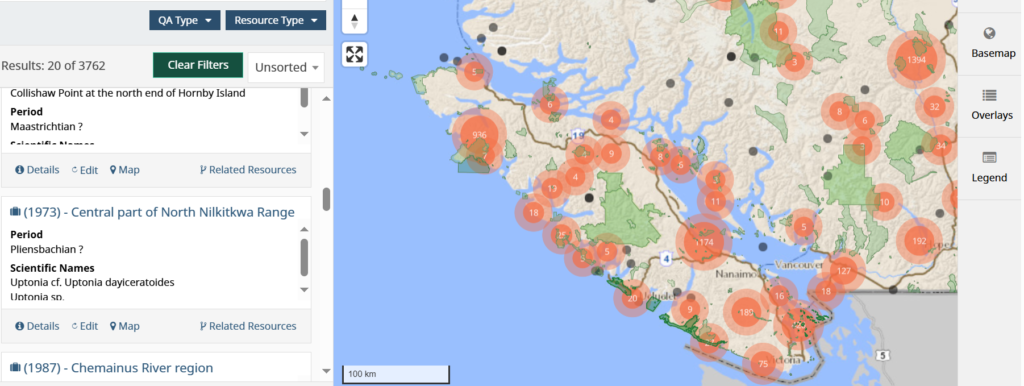Expand the QA Type filter dropdown
This screenshot has height=386, width=1024.
[185, 20]
